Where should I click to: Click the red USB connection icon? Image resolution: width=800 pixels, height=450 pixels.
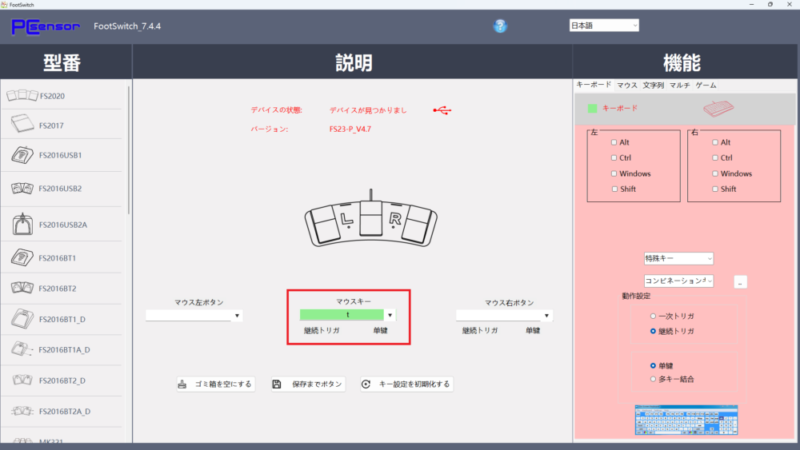pyautogui.click(x=442, y=110)
